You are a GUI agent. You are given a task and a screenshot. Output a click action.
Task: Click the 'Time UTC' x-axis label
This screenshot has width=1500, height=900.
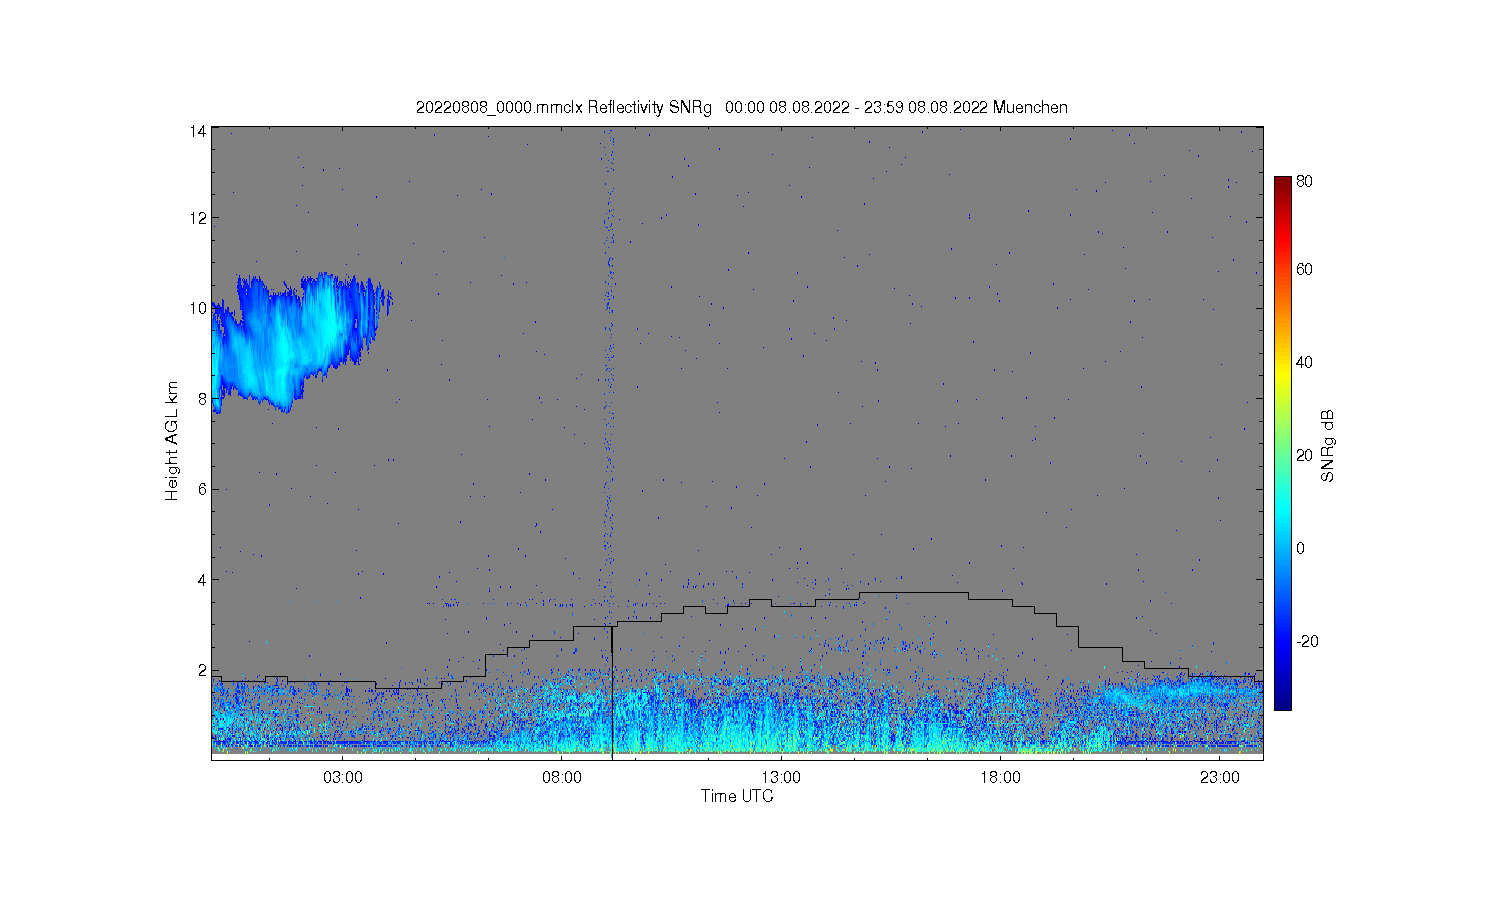coord(737,796)
